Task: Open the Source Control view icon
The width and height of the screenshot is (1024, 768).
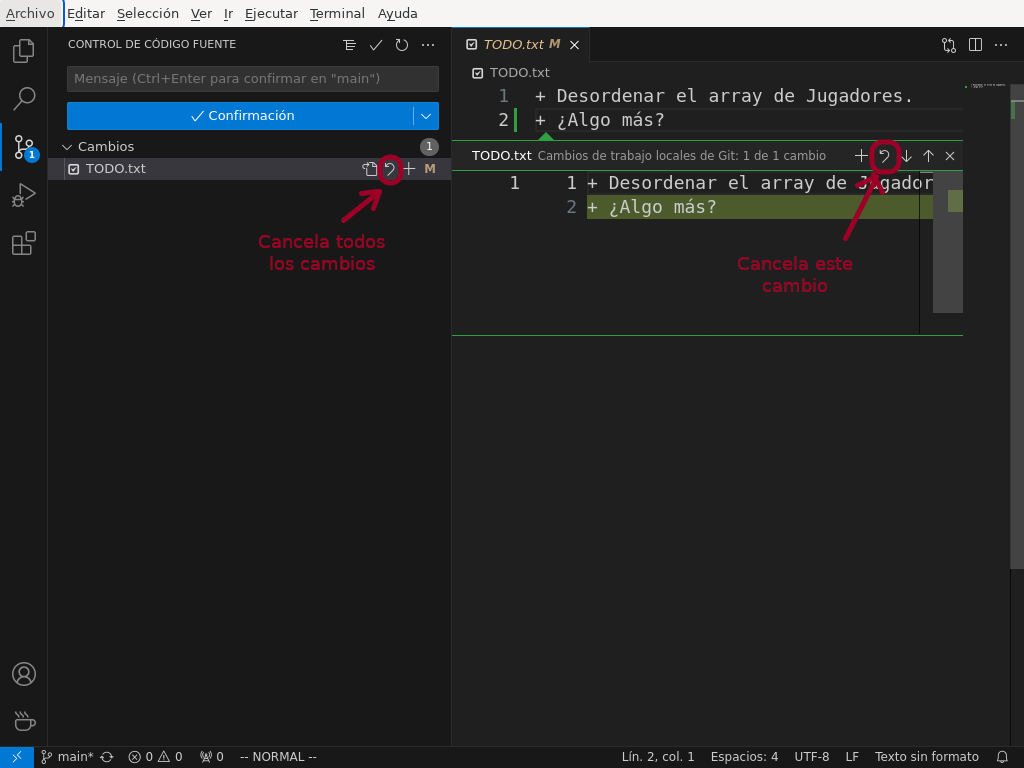Action: pyautogui.click(x=24, y=147)
